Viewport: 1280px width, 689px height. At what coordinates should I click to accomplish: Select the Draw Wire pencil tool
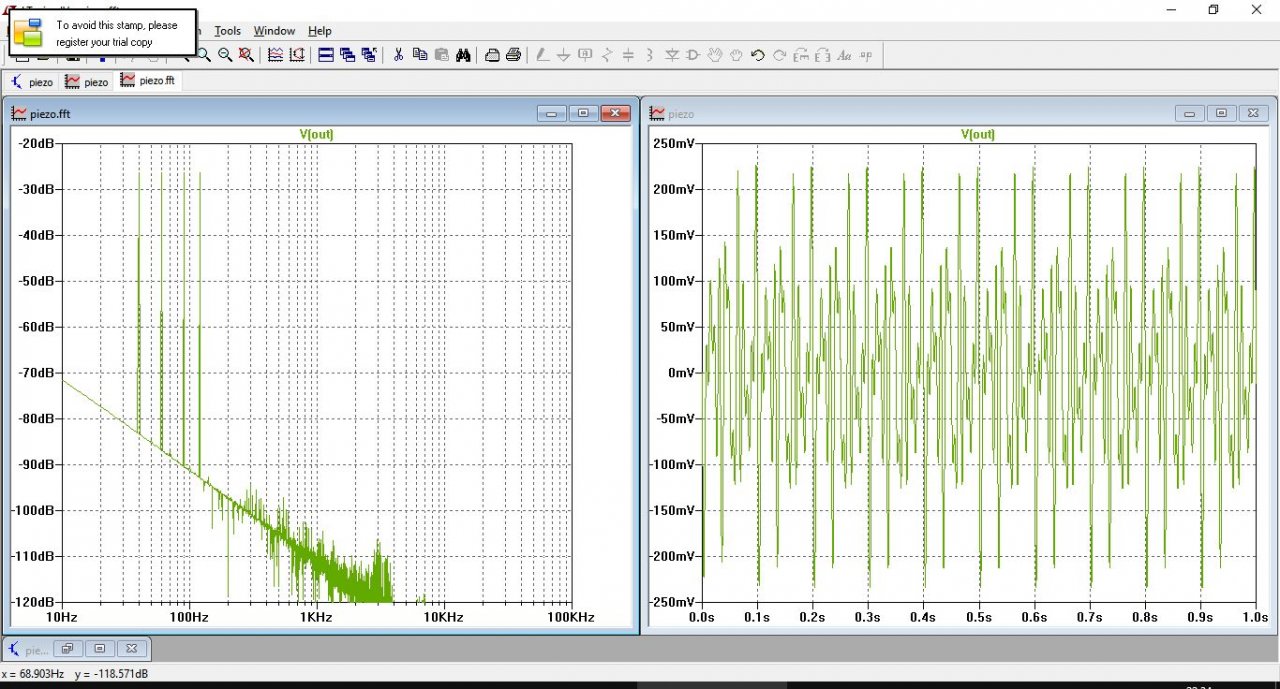pyautogui.click(x=543, y=55)
